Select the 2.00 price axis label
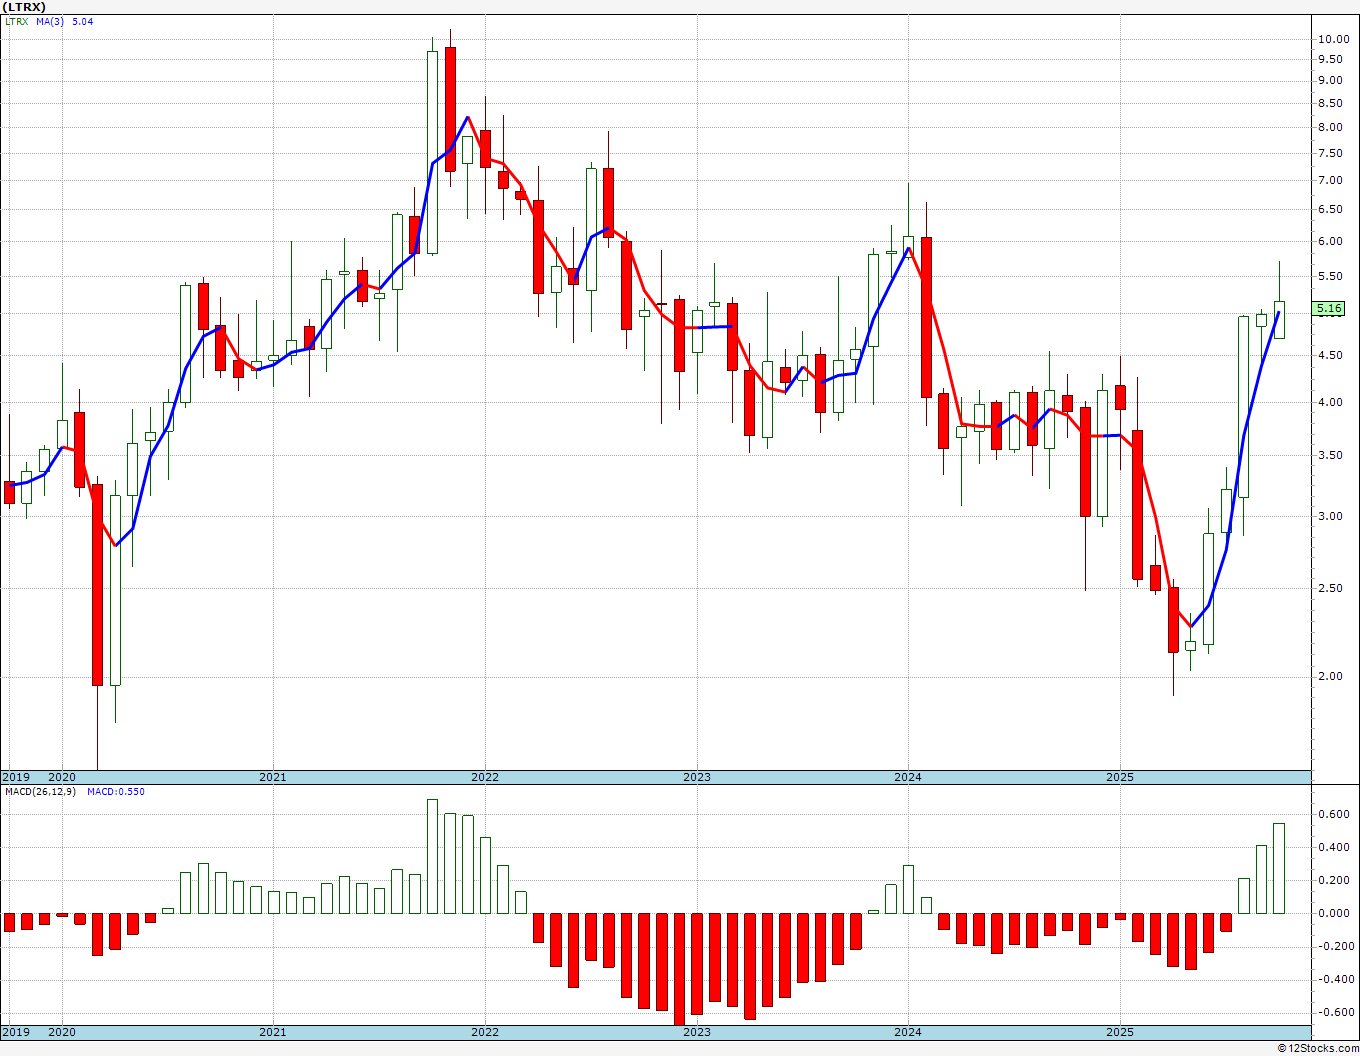 point(1329,676)
